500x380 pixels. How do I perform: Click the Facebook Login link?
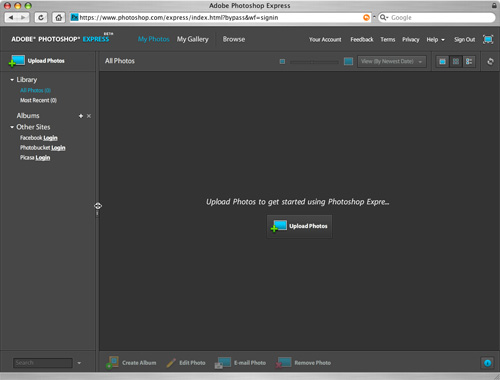[x=50, y=138]
